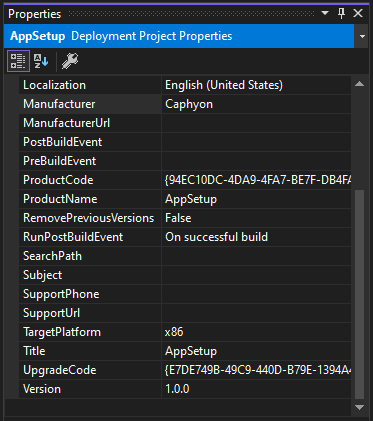Image resolution: width=373 pixels, height=421 pixels.
Task: Click the SupportPhone value field
Action: tap(256, 294)
